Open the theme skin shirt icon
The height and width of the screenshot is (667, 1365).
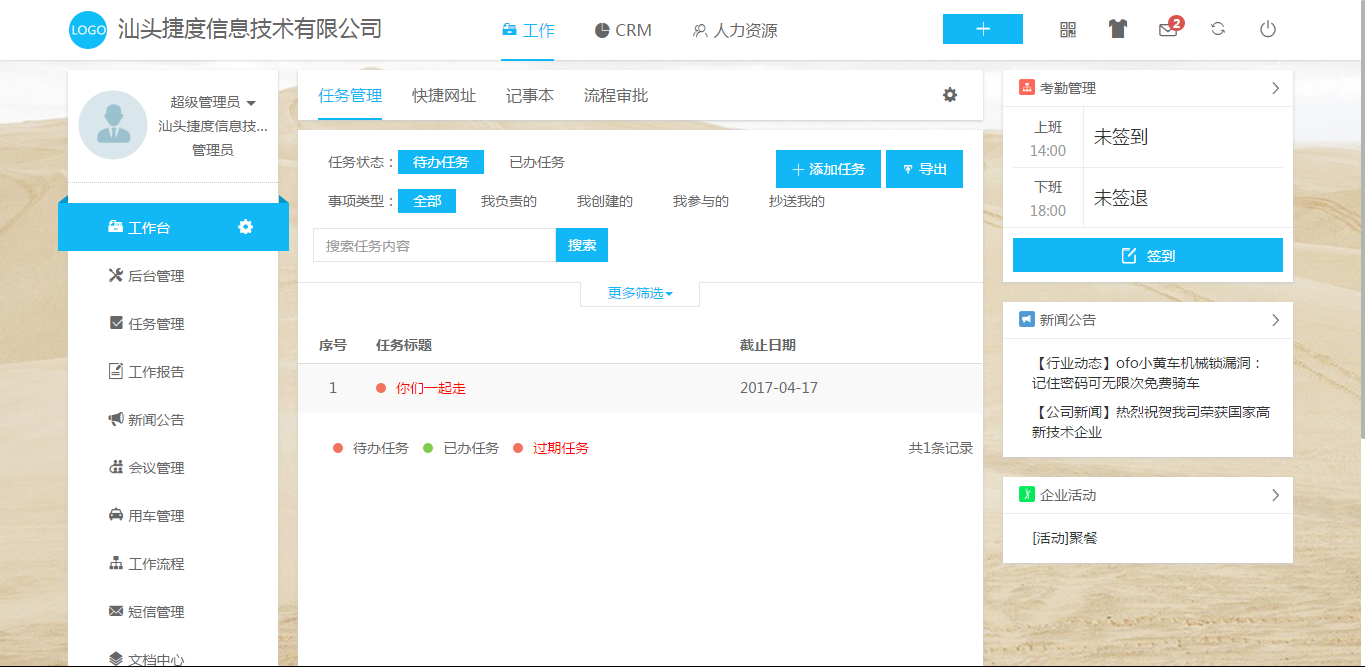[1118, 30]
